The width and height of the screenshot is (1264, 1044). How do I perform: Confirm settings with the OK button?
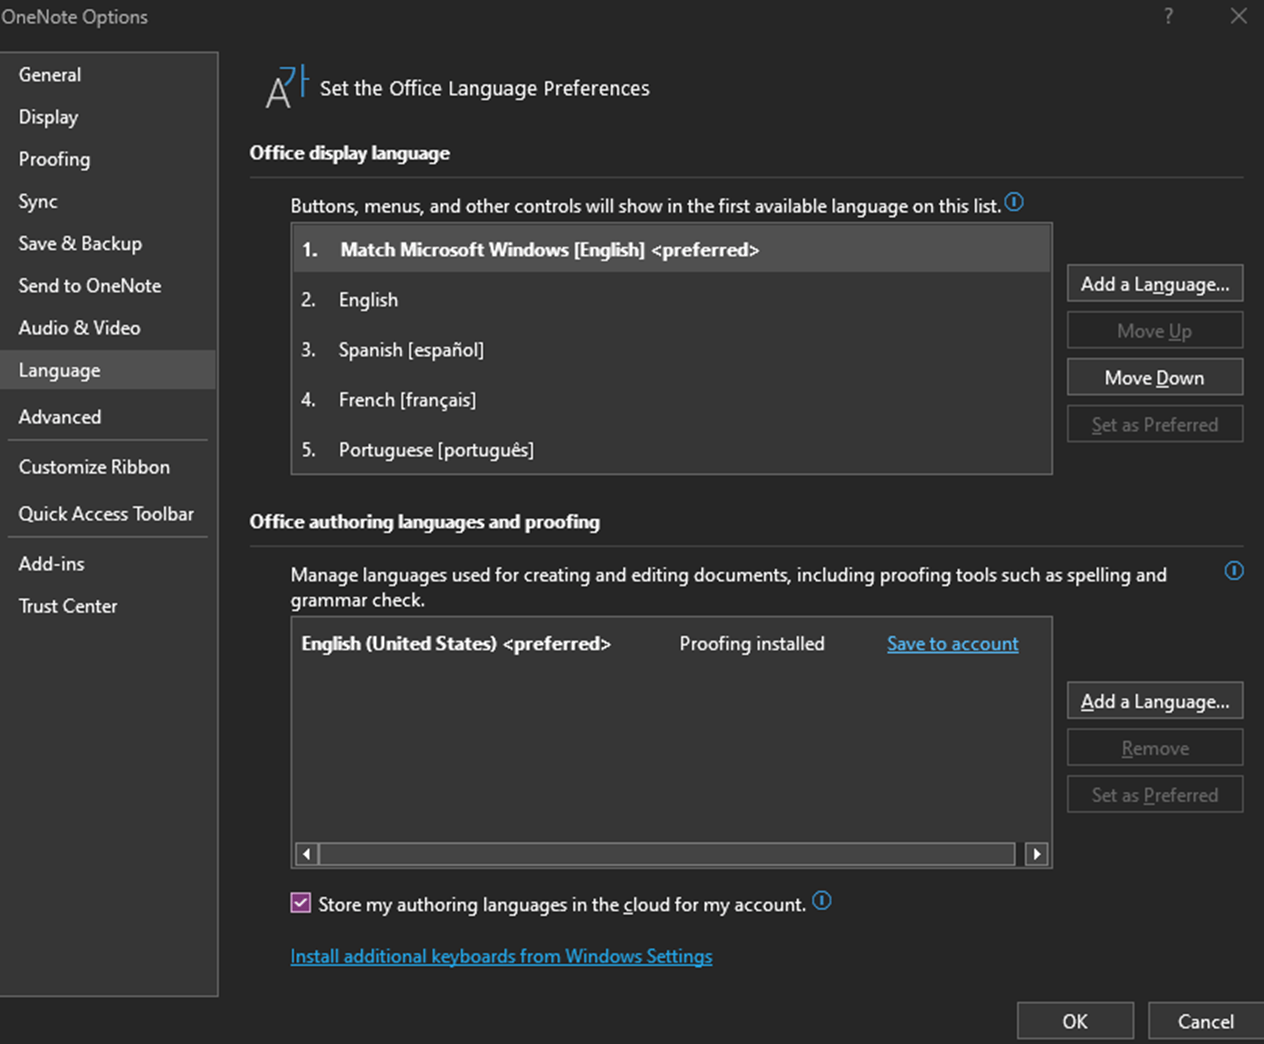pos(1075,1021)
